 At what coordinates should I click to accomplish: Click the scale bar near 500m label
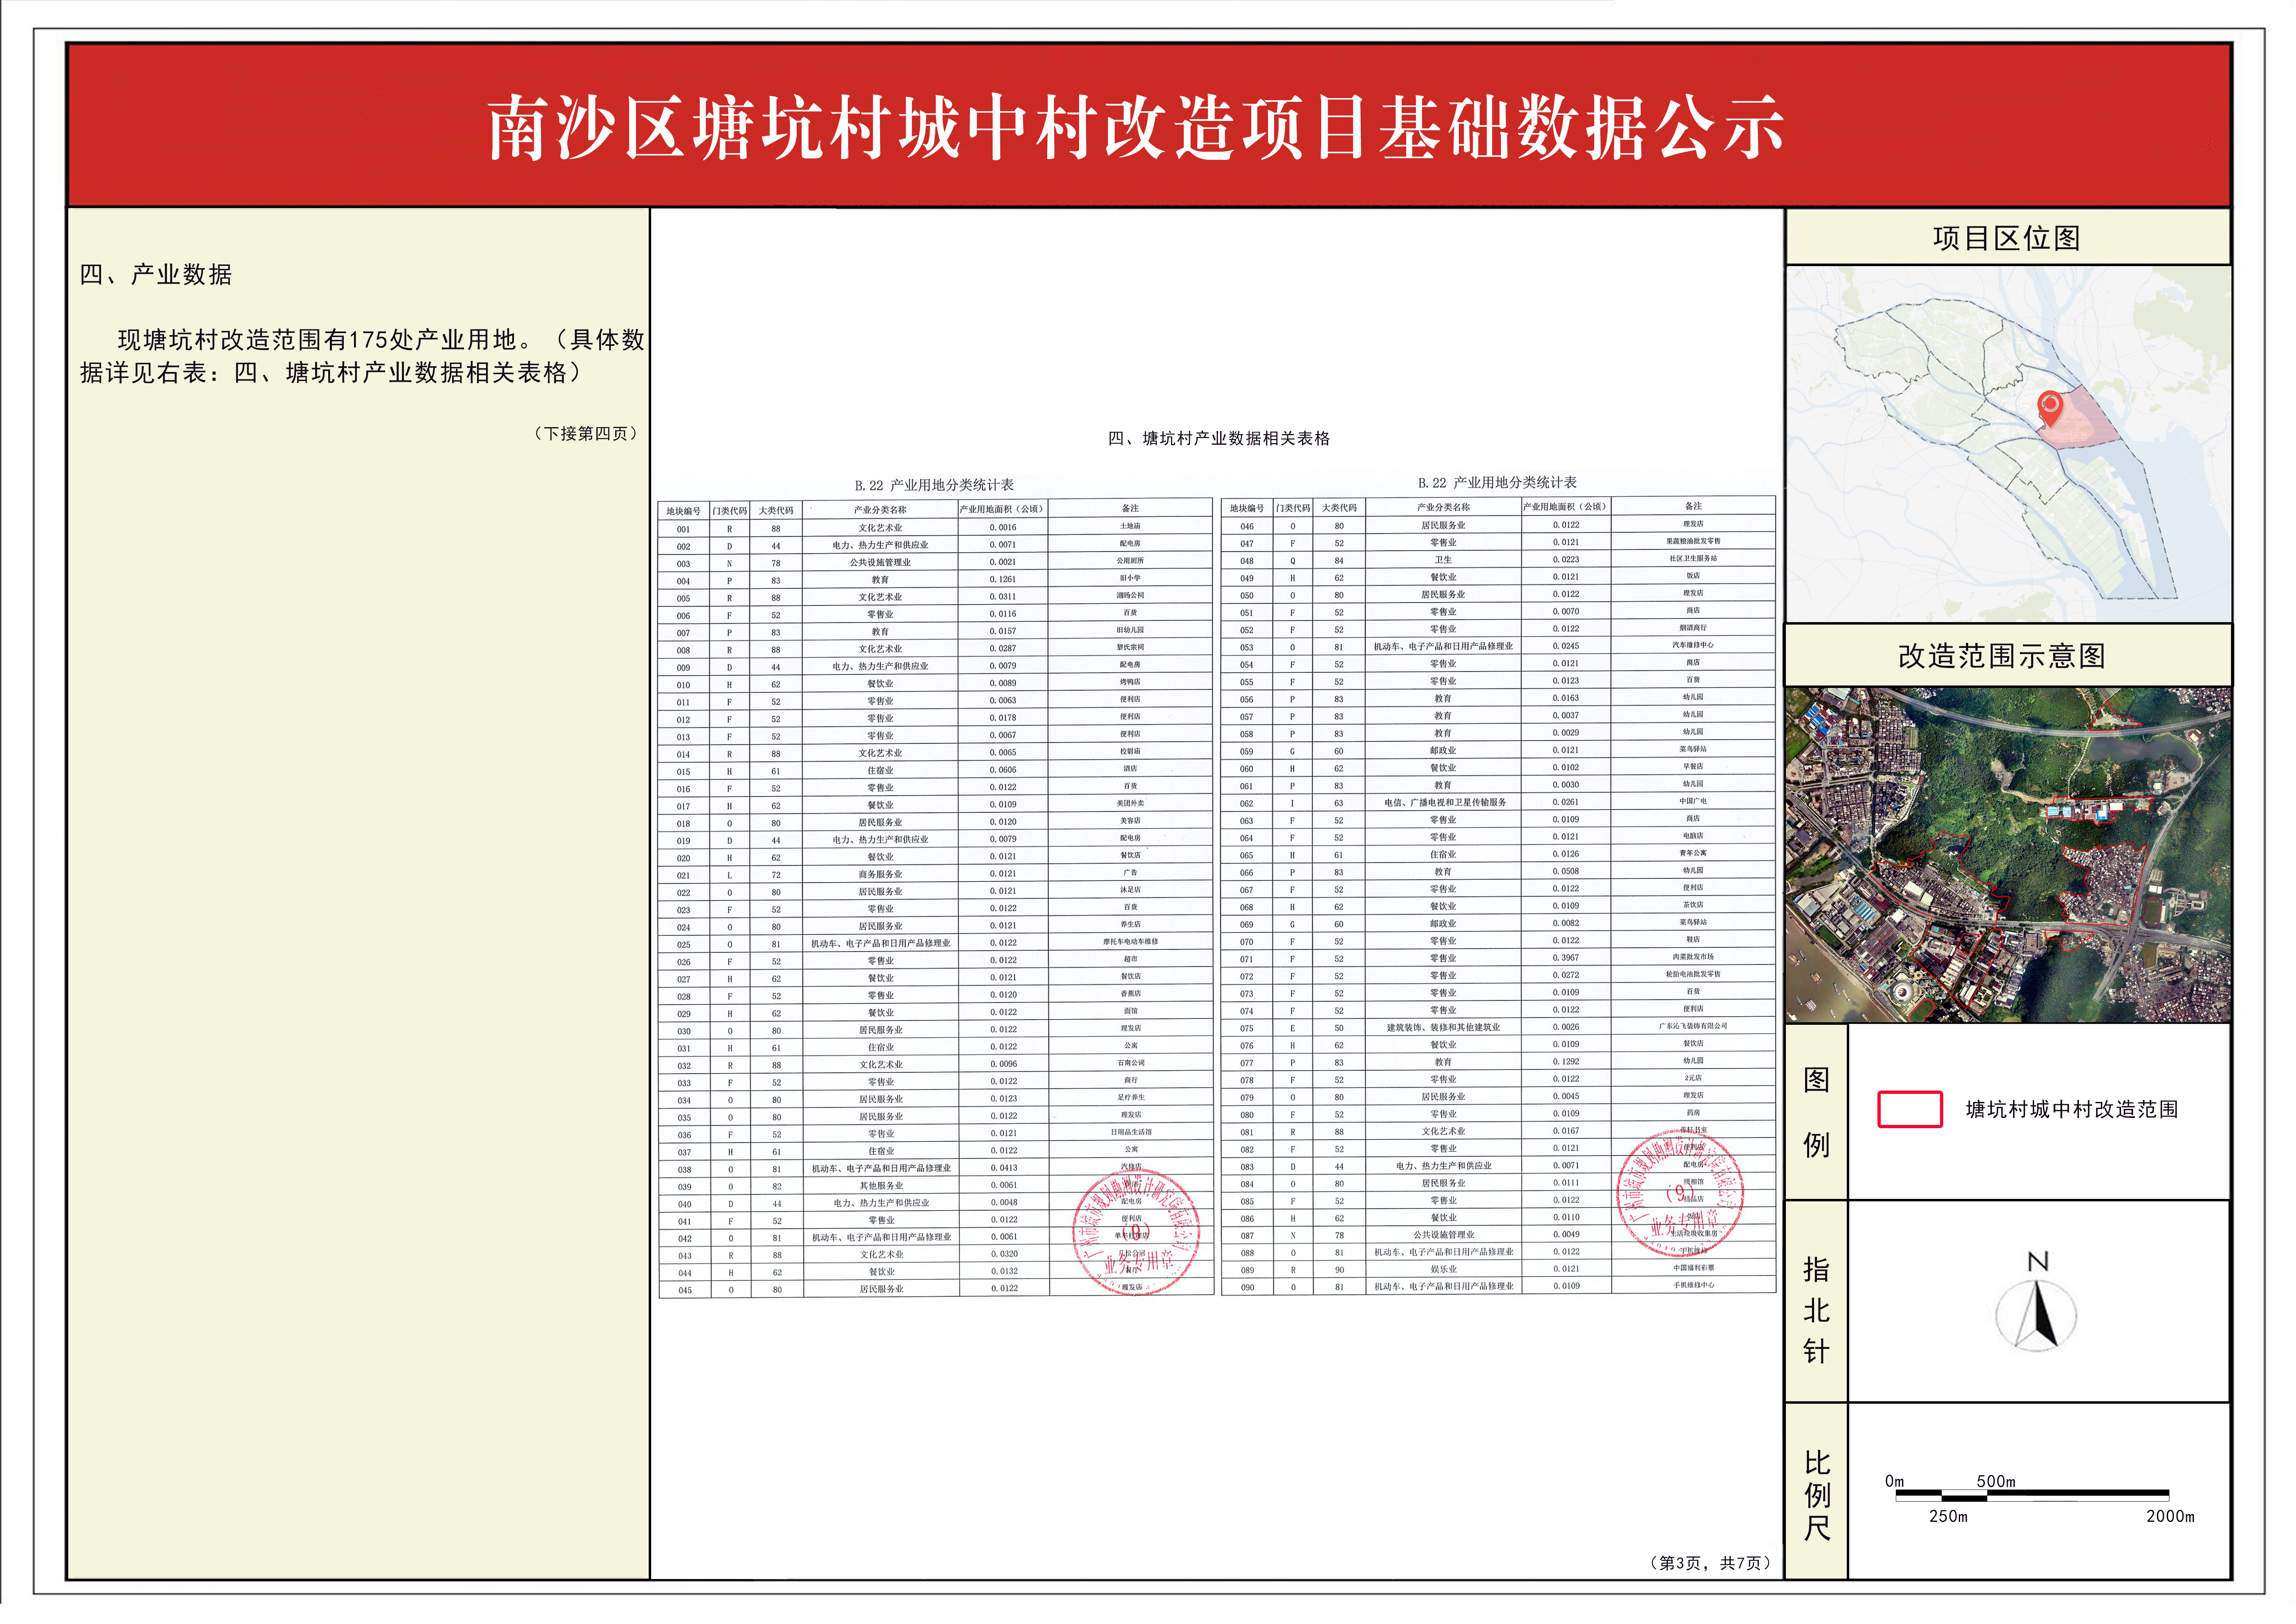pyautogui.click(x=2031, y=1496)
